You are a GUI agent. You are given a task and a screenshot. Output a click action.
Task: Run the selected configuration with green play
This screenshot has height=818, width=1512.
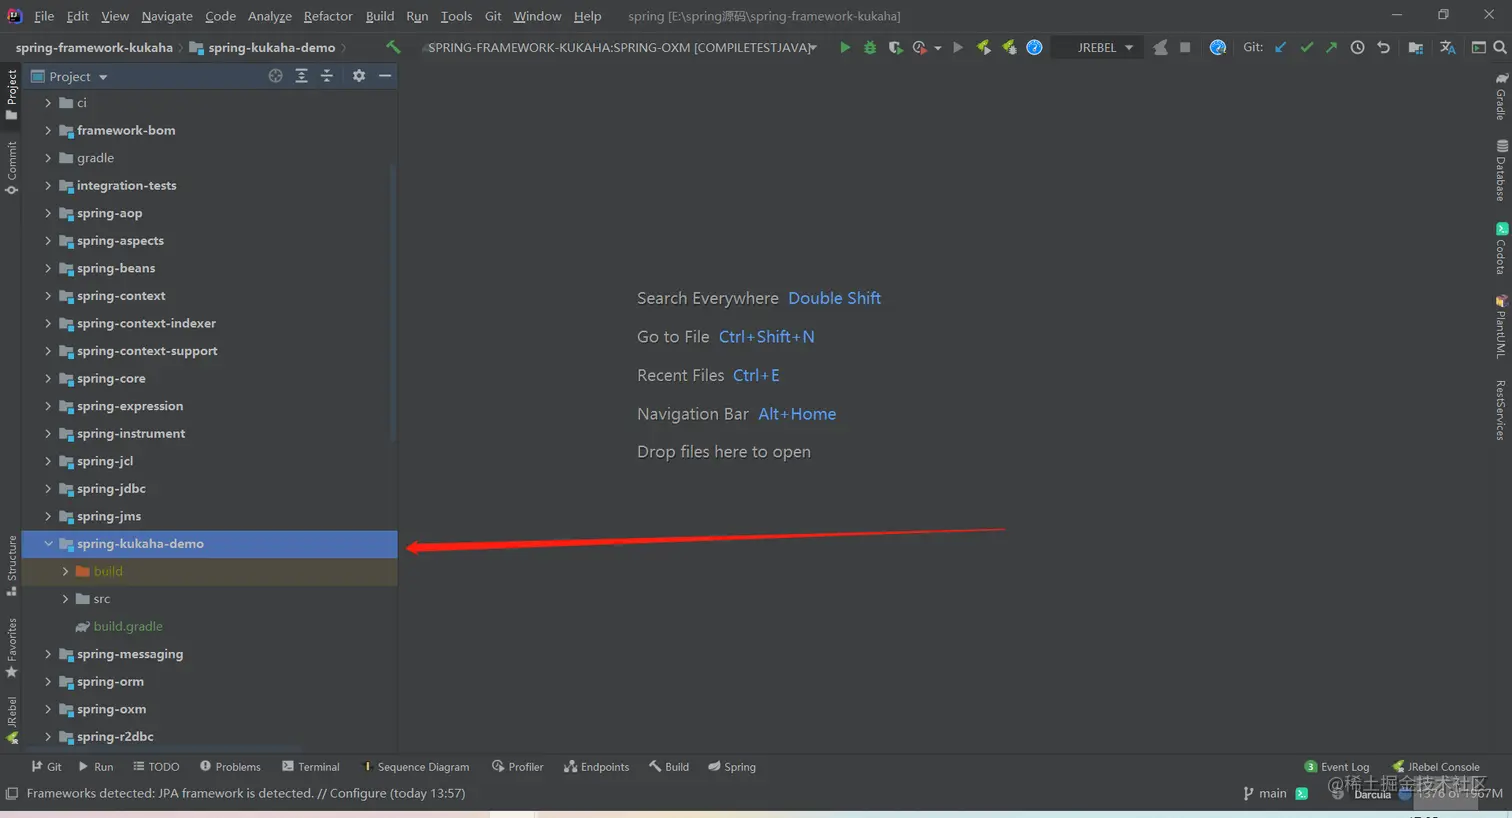[845, 47]
